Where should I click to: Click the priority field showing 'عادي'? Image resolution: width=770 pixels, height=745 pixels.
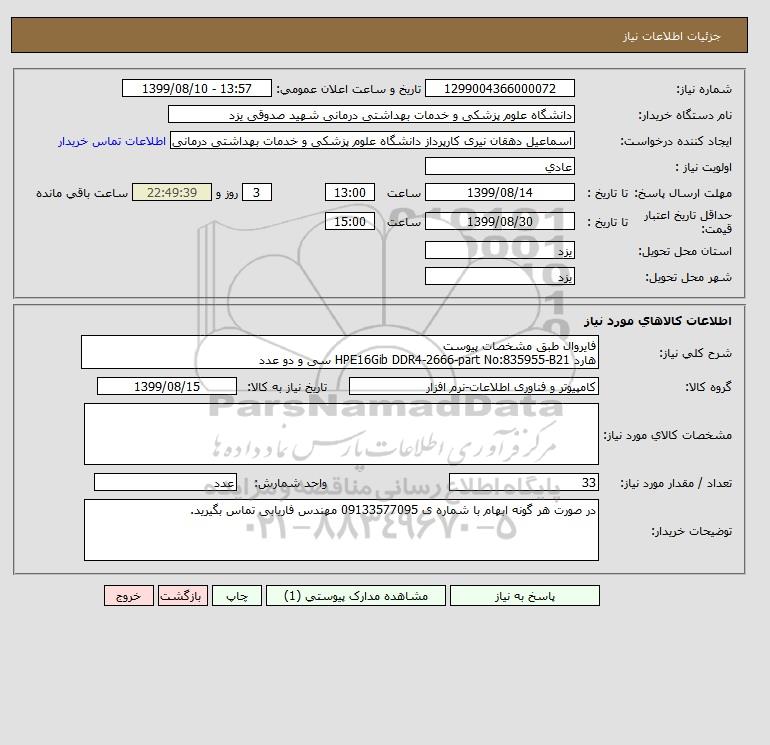tap(499, 166)
